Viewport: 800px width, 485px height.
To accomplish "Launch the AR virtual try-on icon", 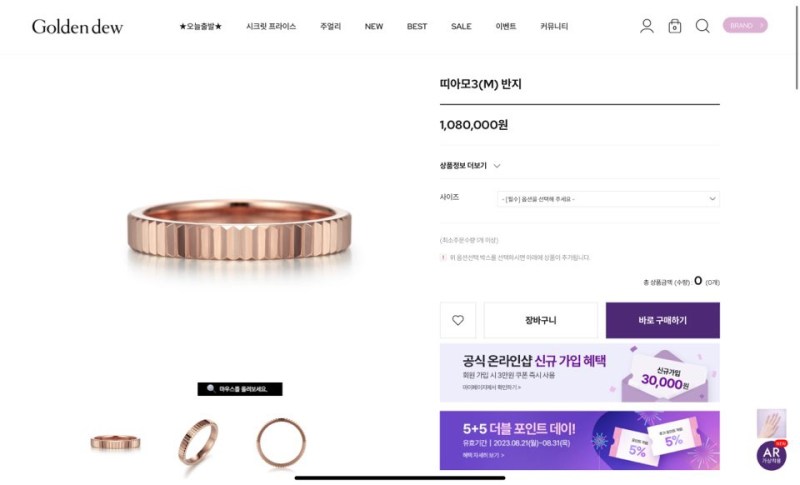I will (771, 455).
